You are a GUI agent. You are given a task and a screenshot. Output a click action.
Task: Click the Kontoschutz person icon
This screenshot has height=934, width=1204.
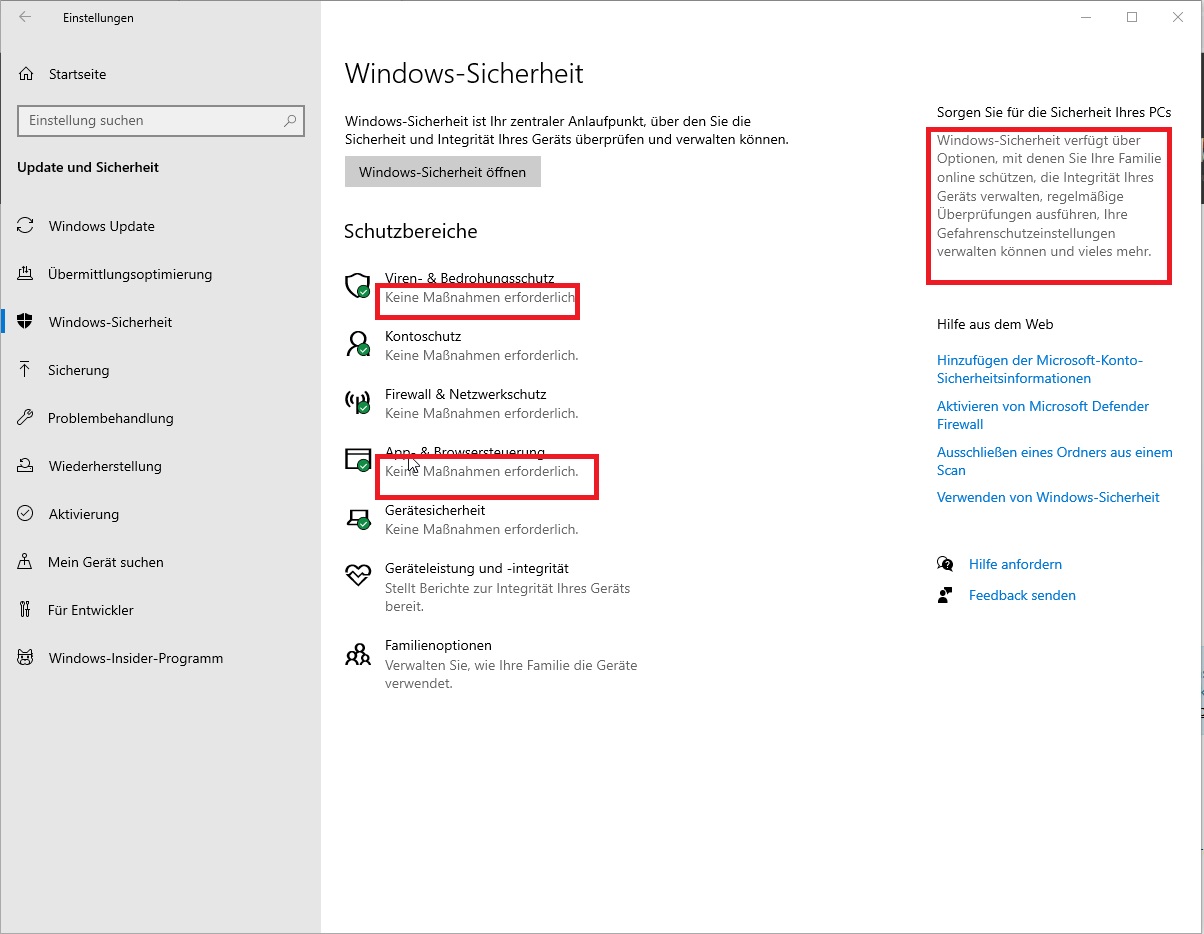pyautogui.click(x=358, y=344)
